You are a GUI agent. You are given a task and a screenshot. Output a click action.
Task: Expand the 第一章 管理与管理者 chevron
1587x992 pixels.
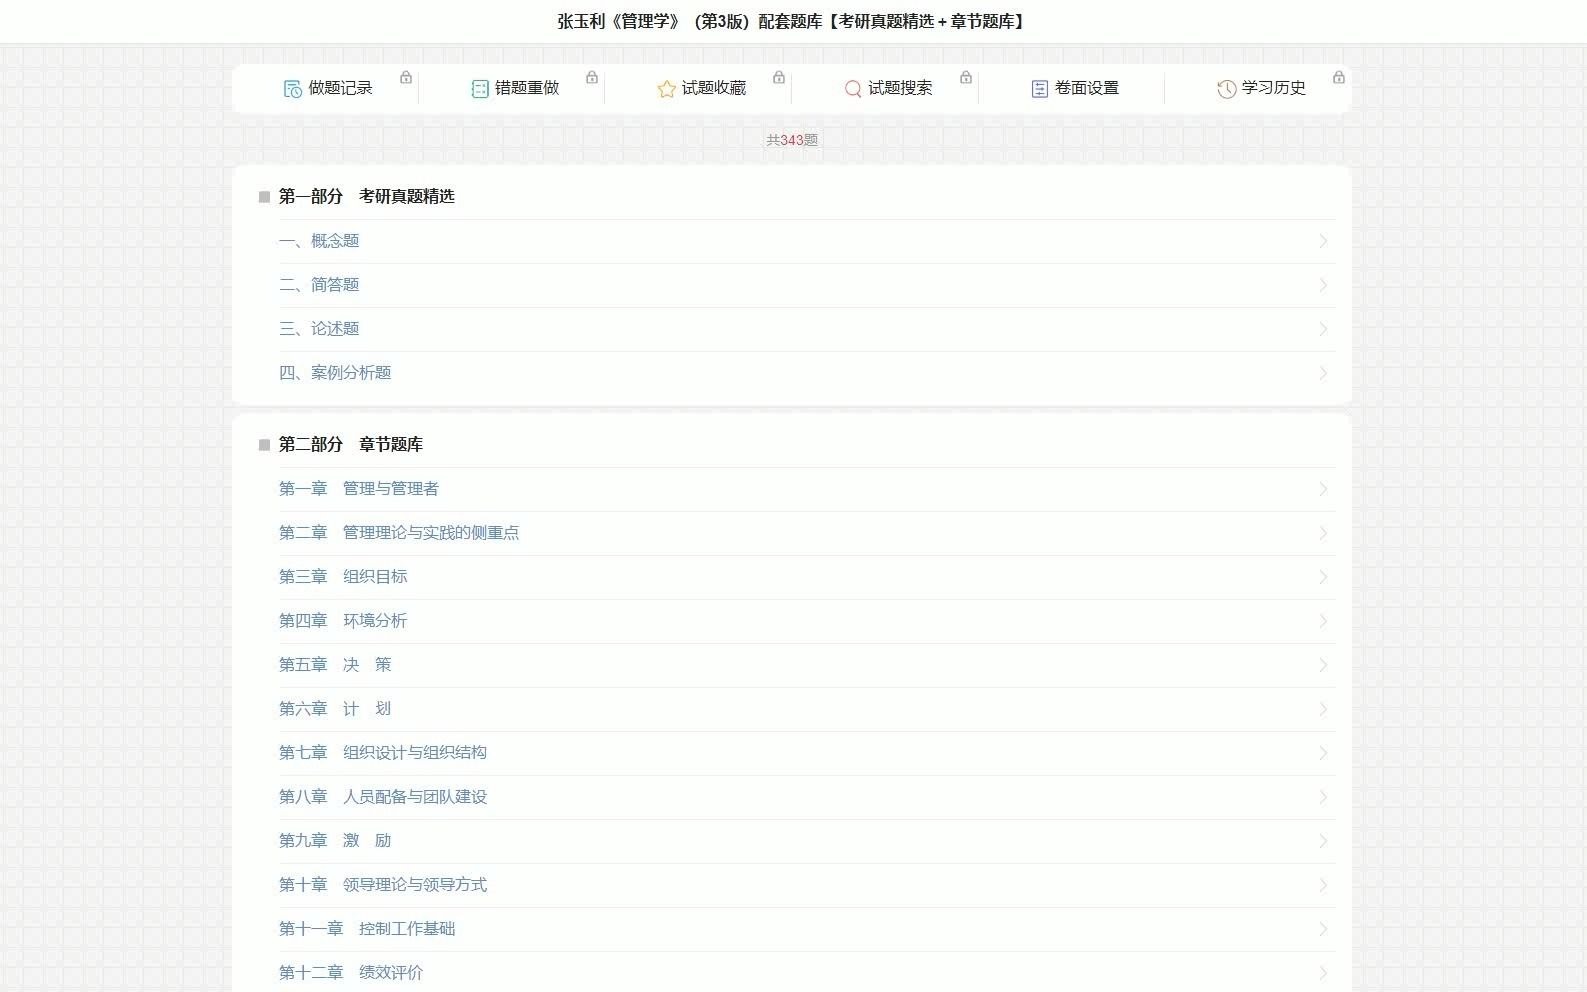pyautogui.click(x=1323, y=489)
